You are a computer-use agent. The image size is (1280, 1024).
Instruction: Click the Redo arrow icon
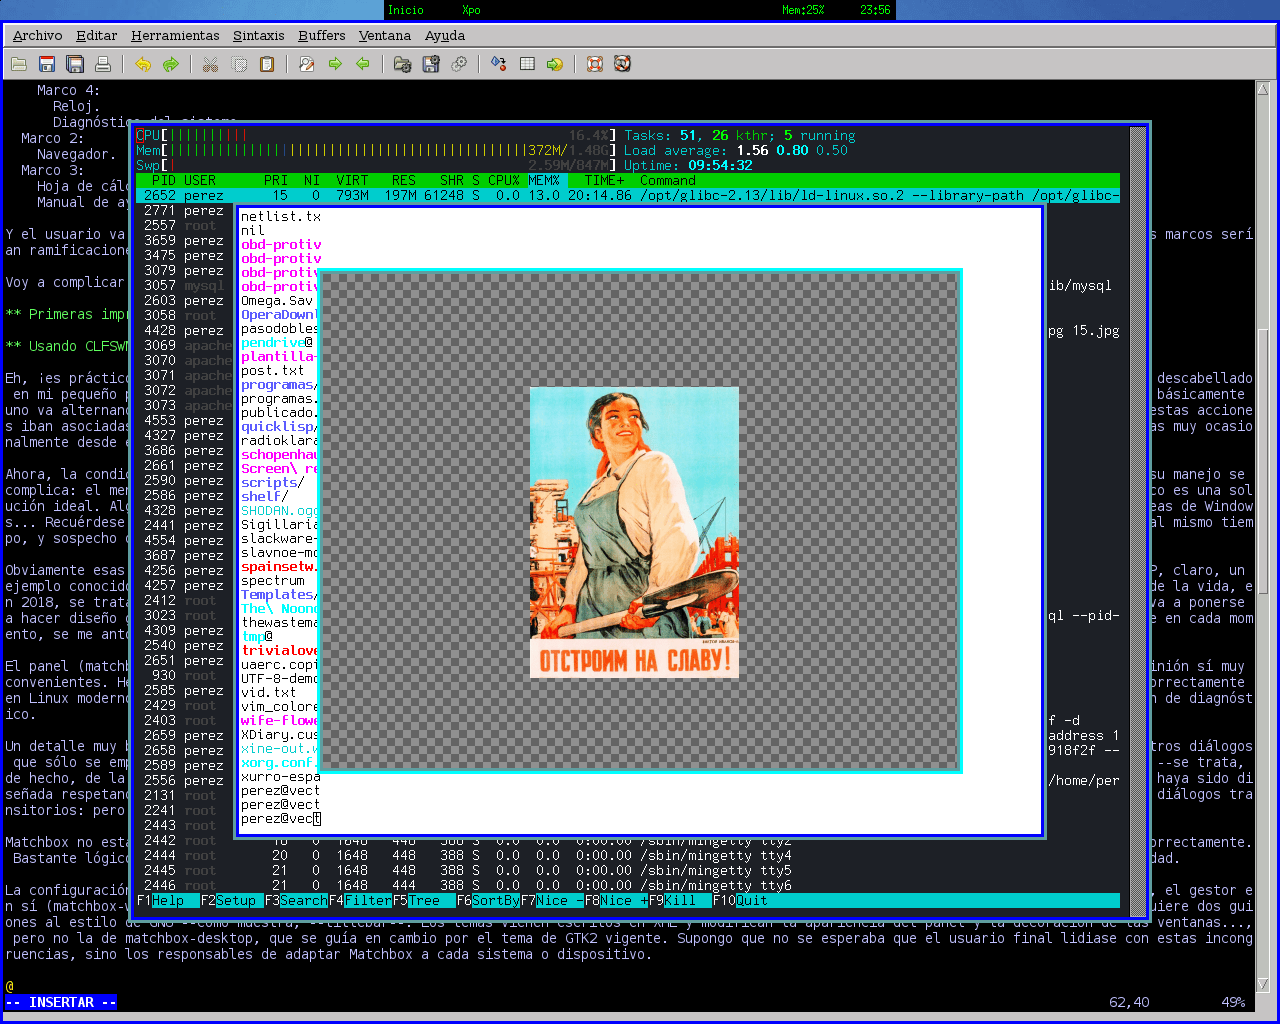(171, 64)
